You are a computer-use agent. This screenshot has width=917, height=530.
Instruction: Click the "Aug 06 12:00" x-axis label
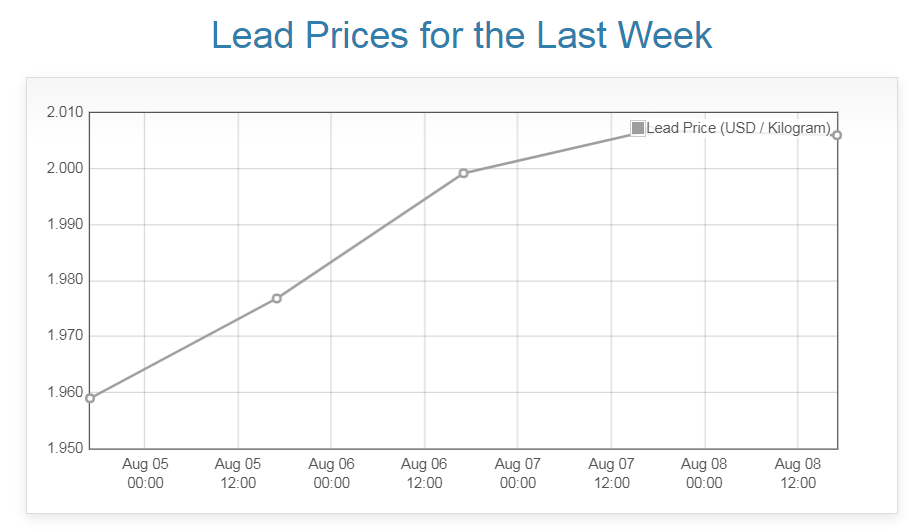click(x=424, y=473)
